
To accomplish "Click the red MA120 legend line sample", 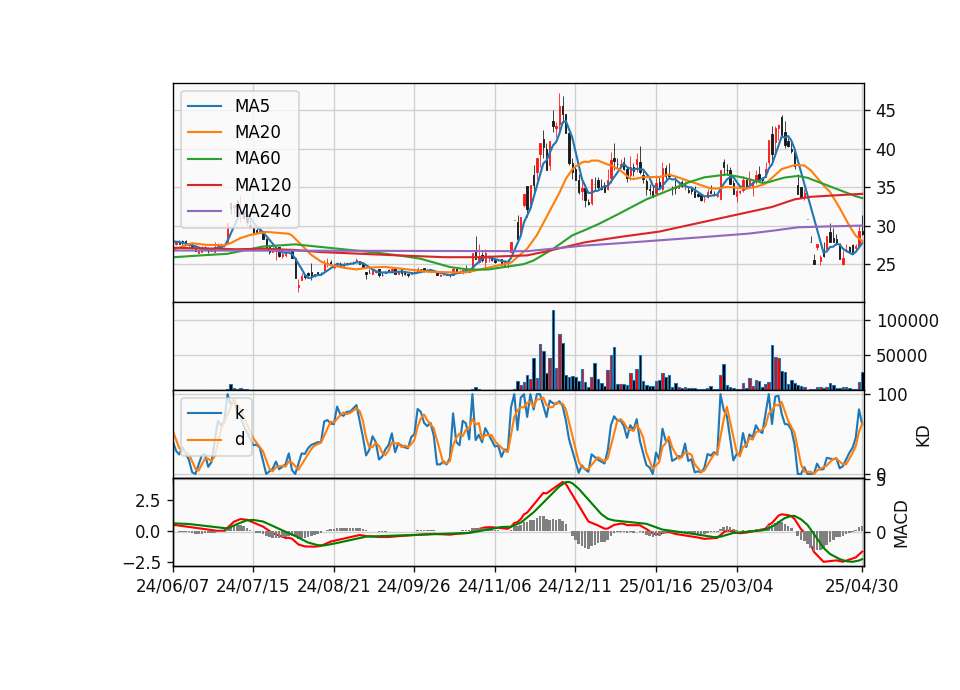I will tap(204, 185).
